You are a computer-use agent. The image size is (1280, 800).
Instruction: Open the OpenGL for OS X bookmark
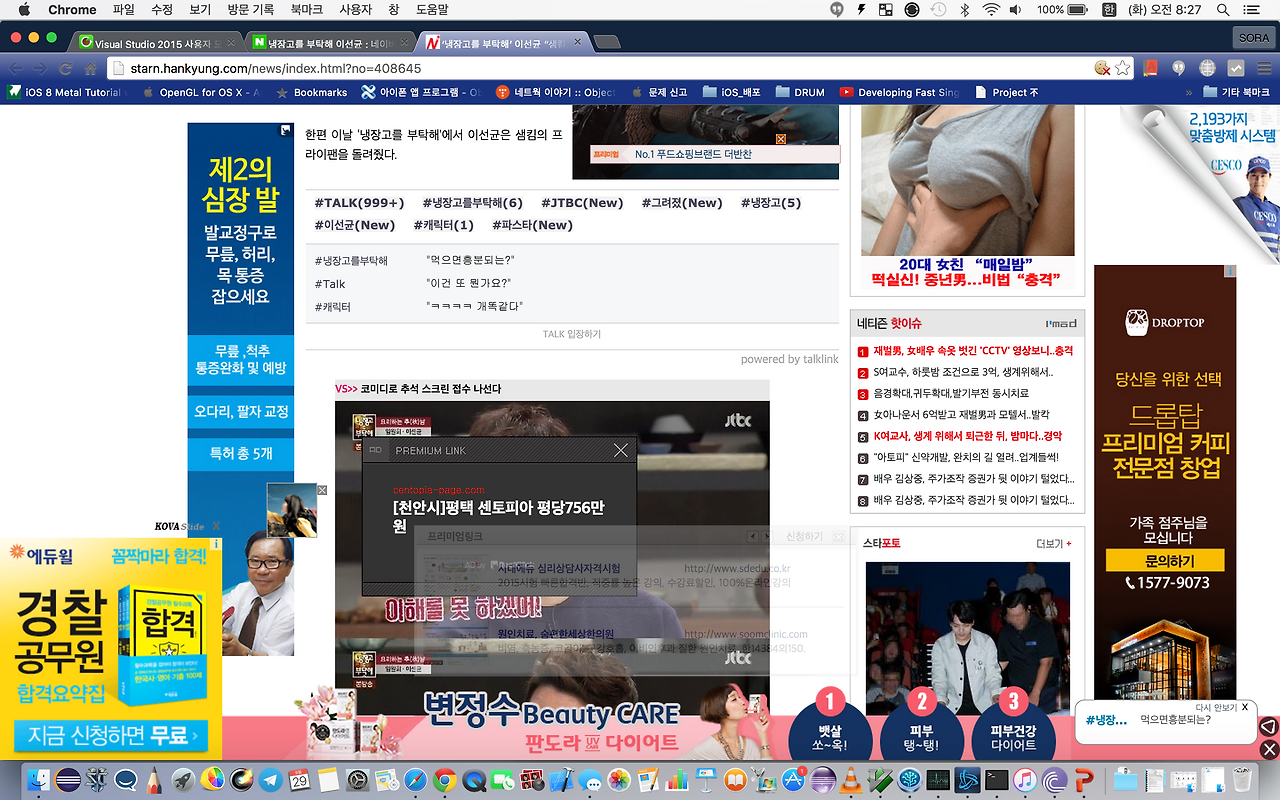tap(203, 92)
